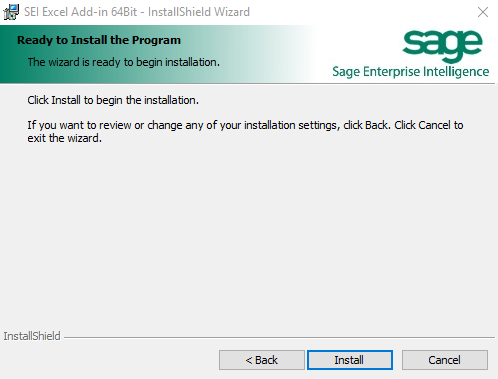Click the empty gray area of the dialog body

[x=249, y=233]
